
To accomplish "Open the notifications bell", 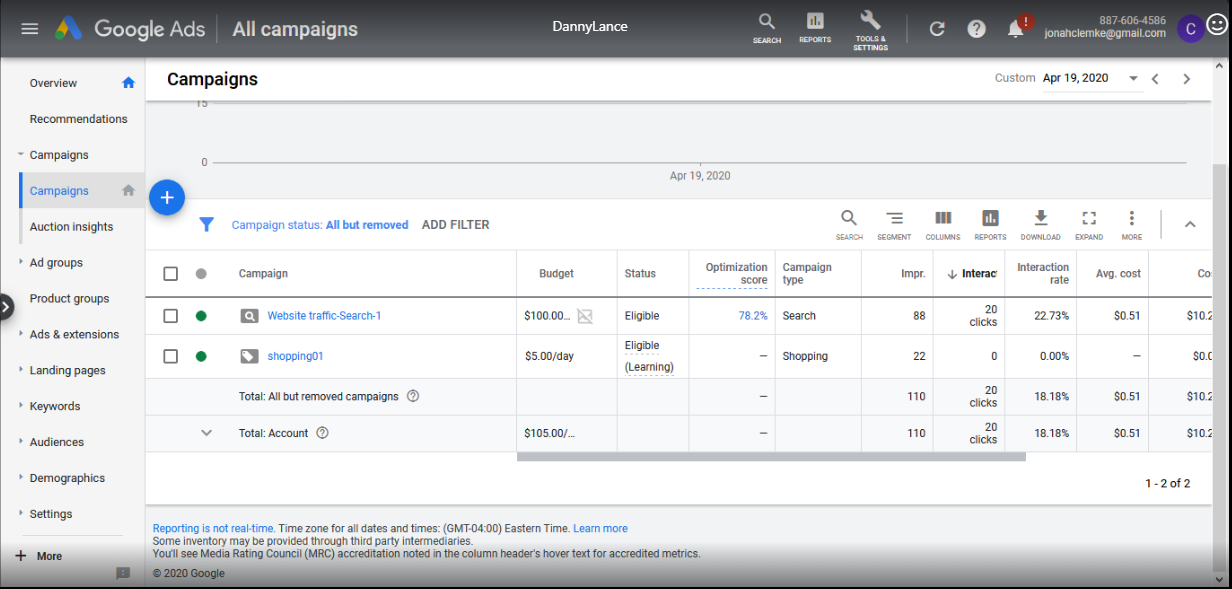I will pos(1016,29).
